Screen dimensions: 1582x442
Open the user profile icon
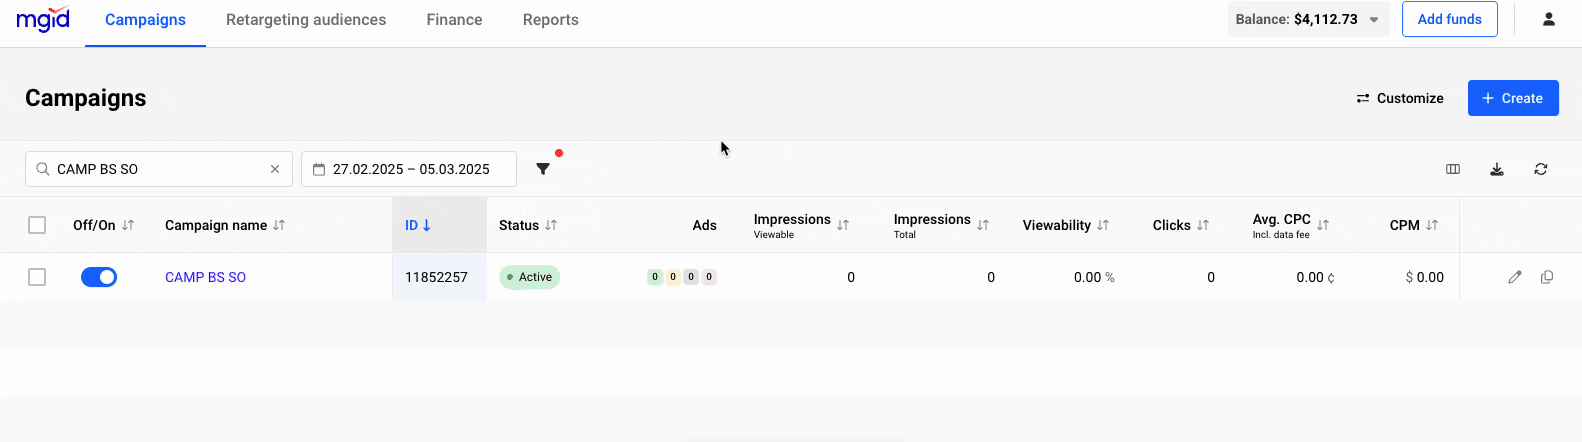(1549, 19)
